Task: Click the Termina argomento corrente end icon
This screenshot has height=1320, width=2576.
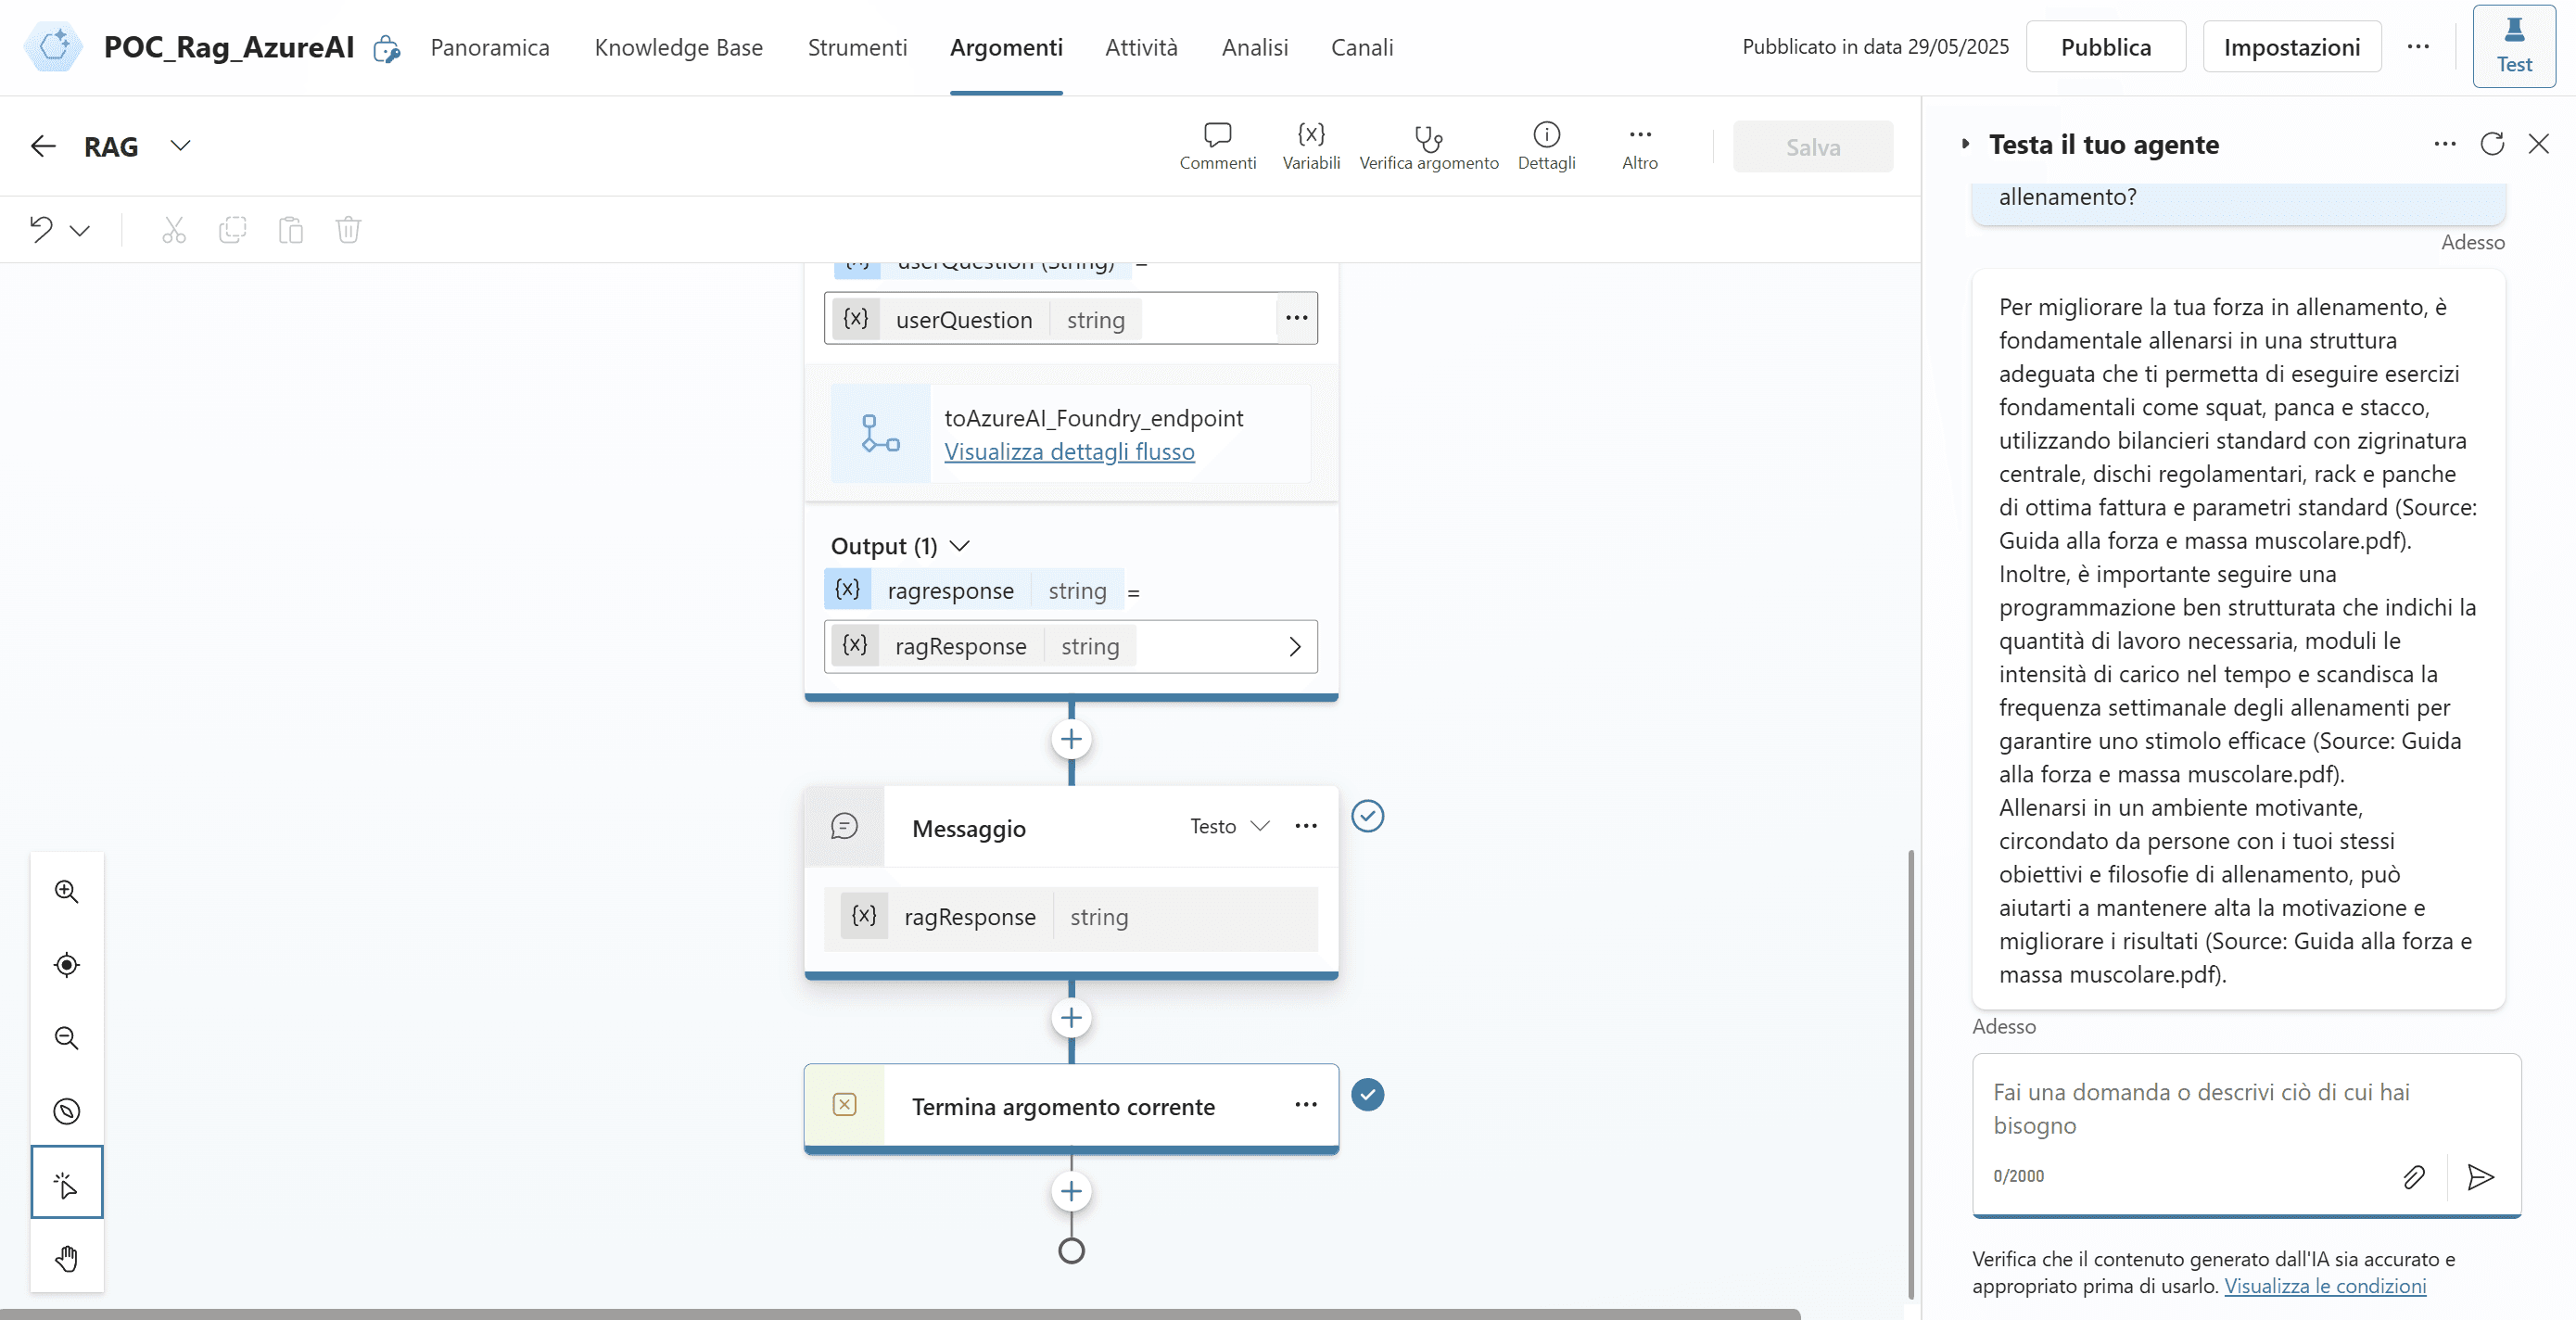Action: pos(844,1104)
